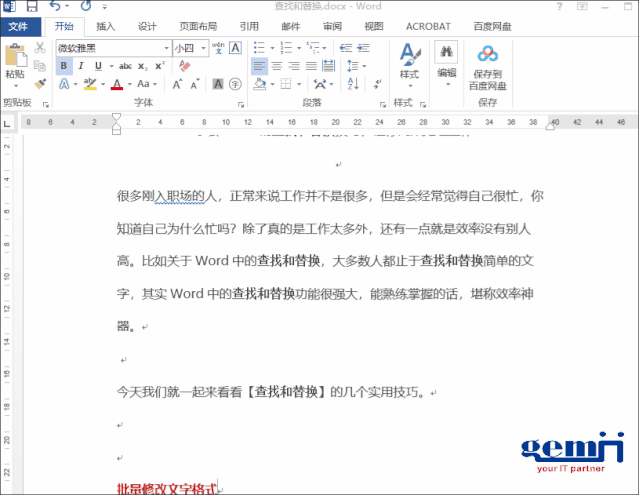639x495 pixels.
Task: Expand underline style arrow
Action: [111, 66]
